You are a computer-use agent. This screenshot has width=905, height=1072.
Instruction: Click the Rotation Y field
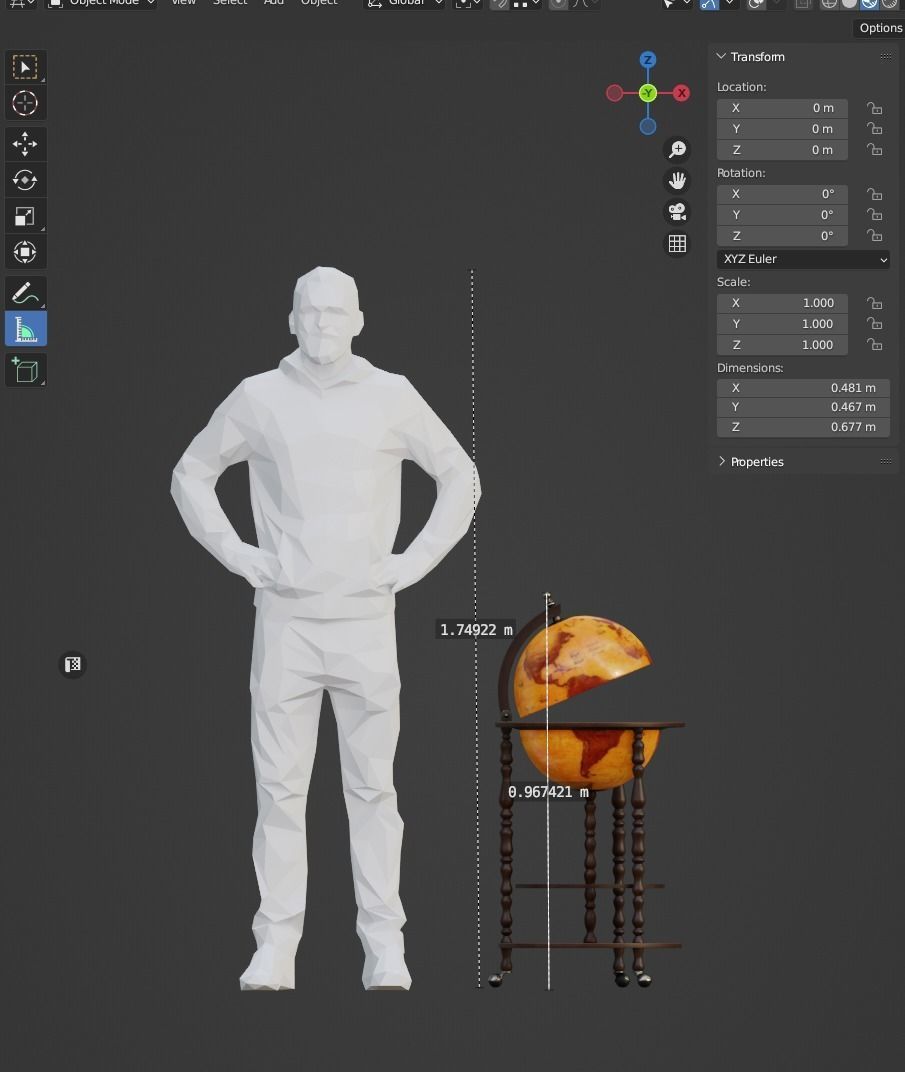click(782, 215)
